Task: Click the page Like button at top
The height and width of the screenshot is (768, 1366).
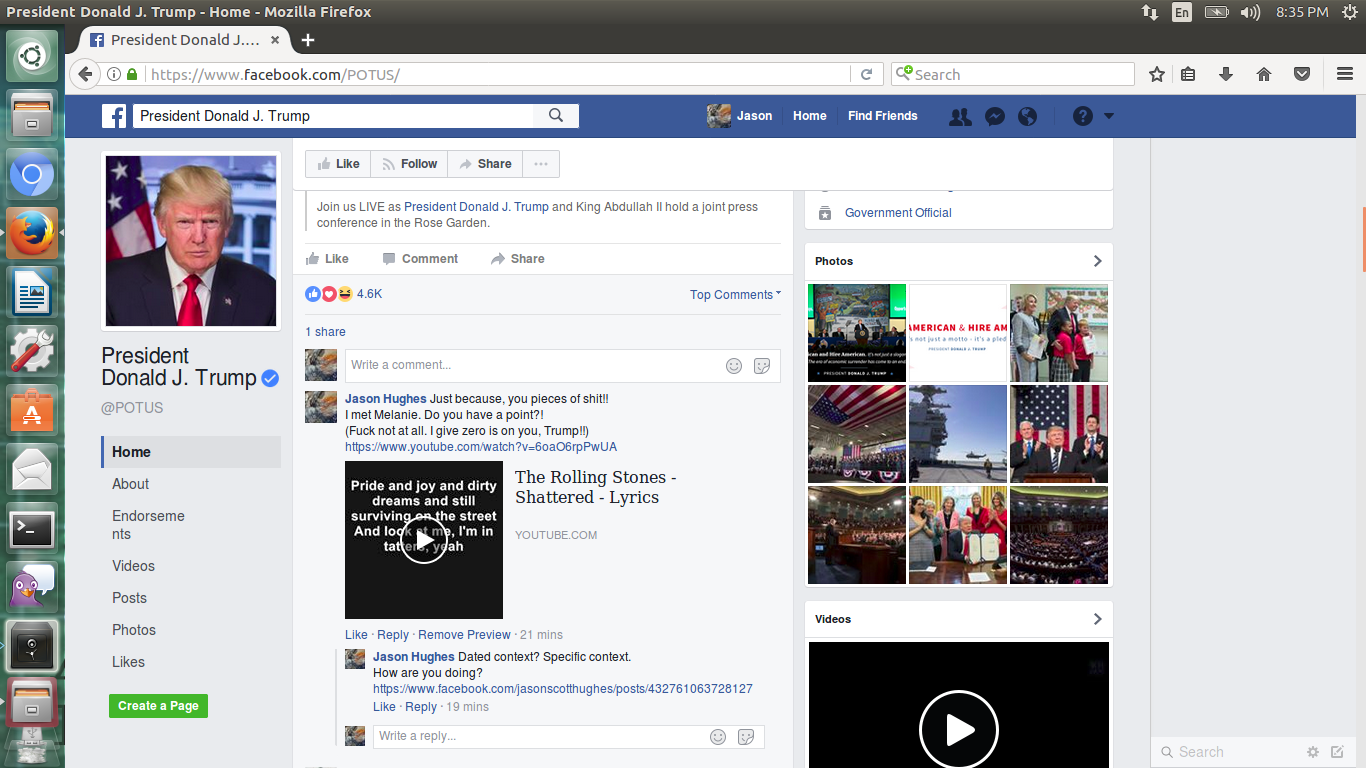Action: coord(338,164)
